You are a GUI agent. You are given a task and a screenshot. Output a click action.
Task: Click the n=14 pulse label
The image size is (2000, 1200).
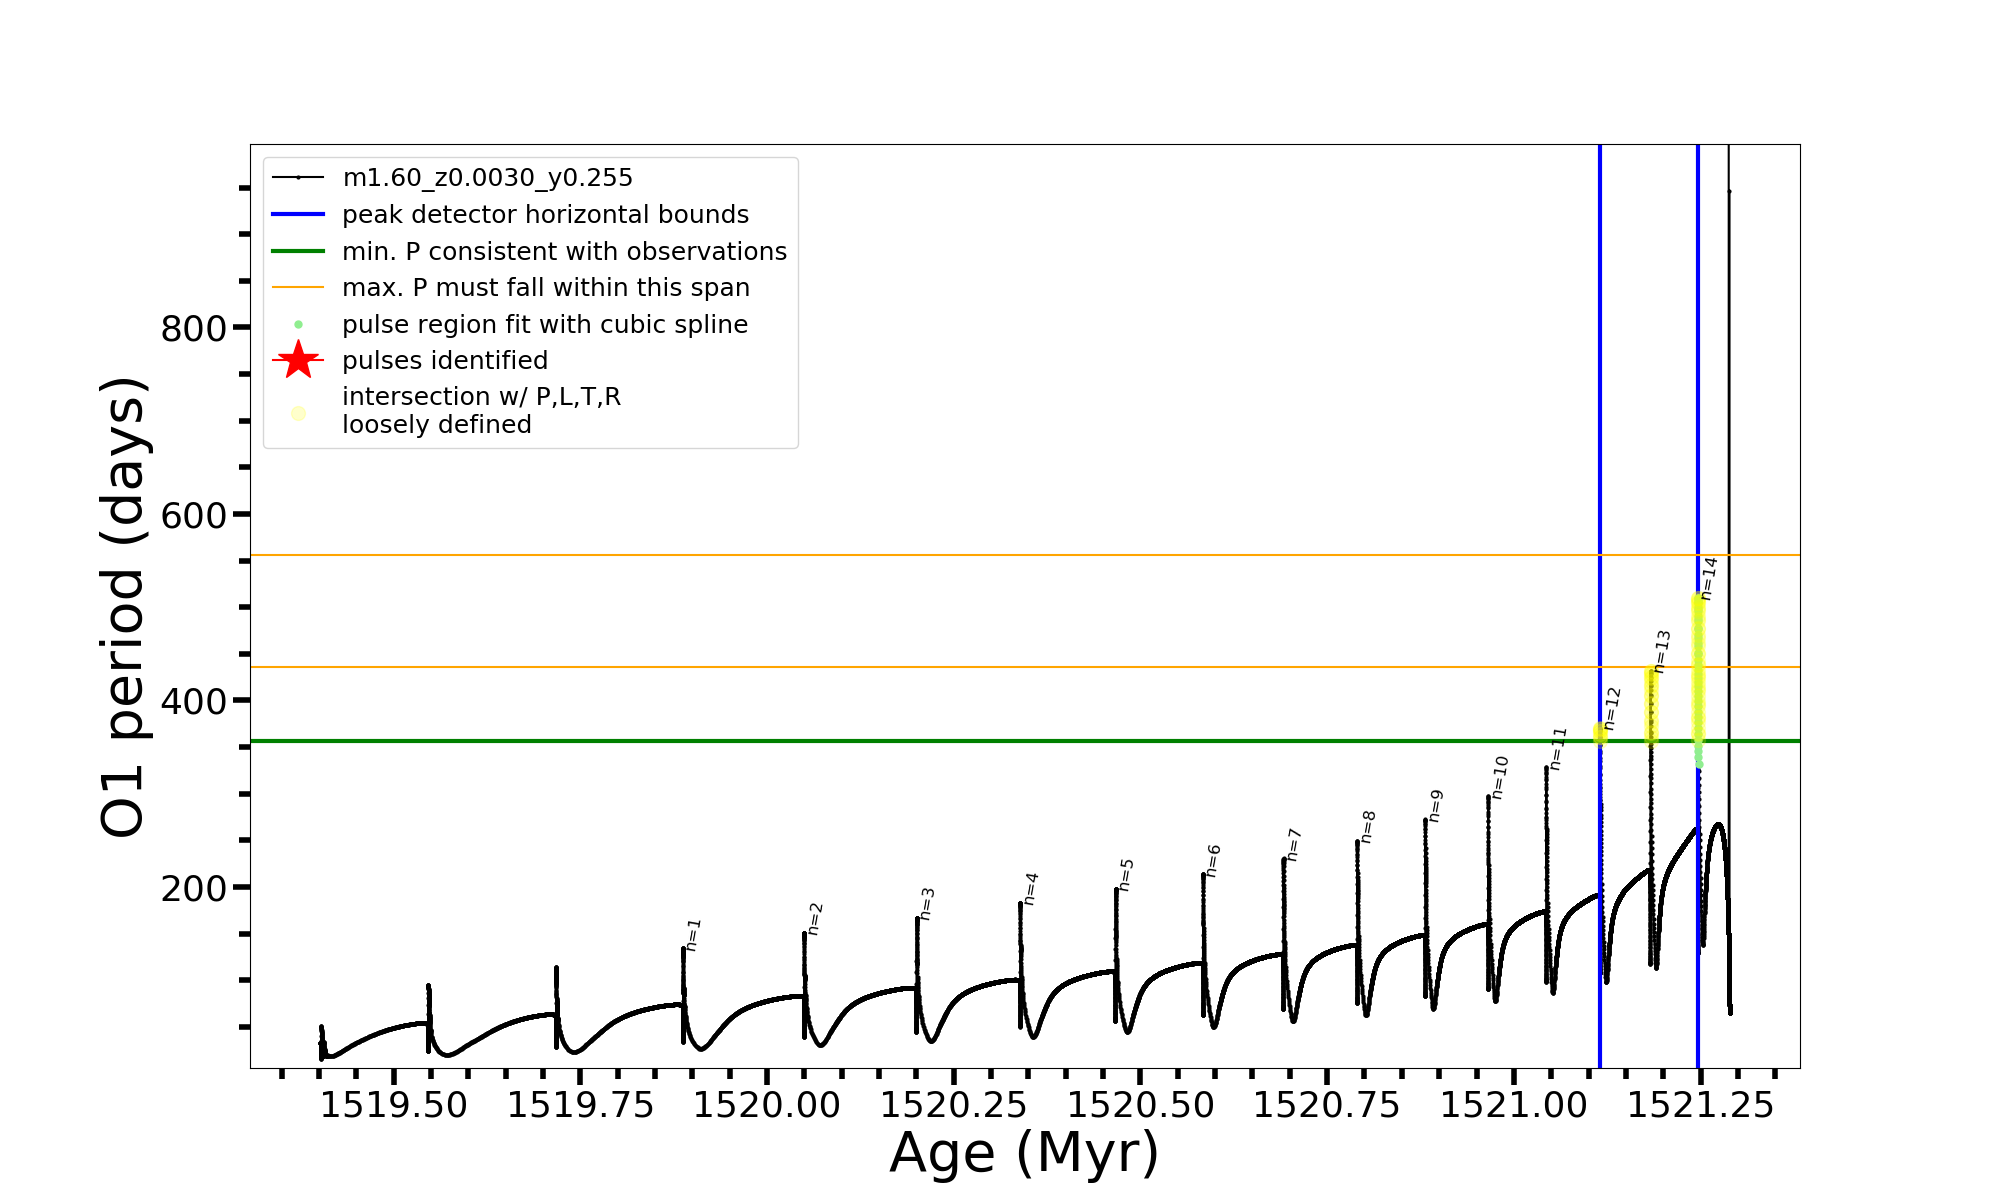(1708, 578)
